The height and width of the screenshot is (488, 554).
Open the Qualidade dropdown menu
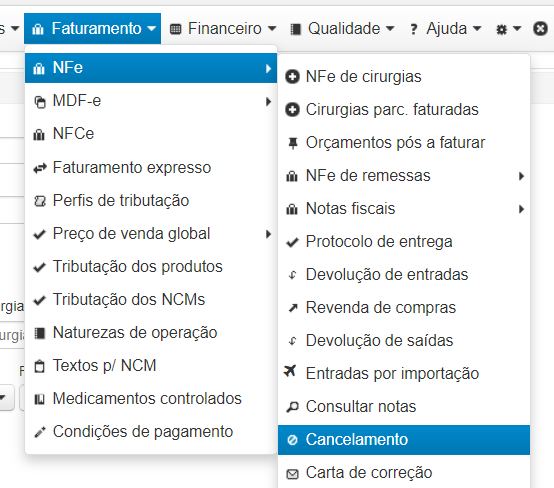tap(342, 29)
